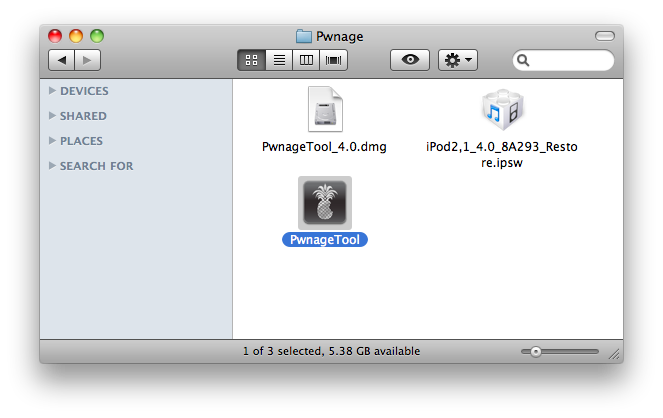Open the gear Action menu
Screen dimensions: 663x418
458,60
